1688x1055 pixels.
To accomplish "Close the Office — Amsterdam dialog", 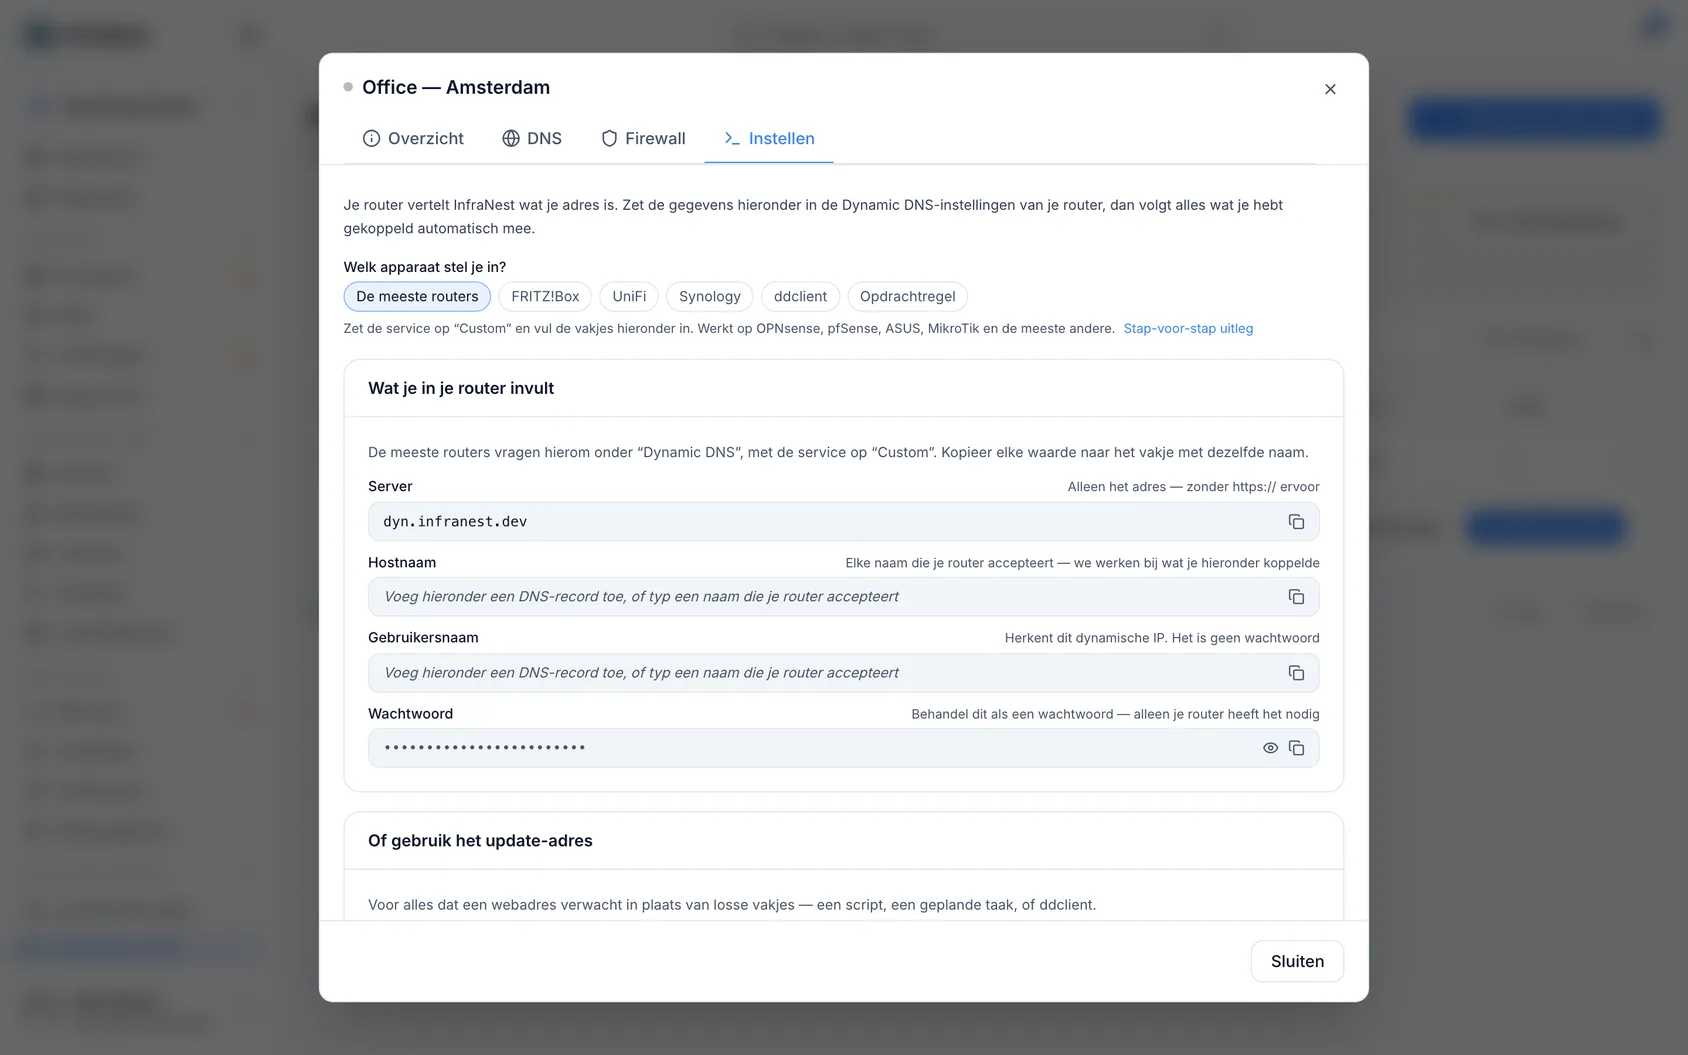I will click(1330, 89).
